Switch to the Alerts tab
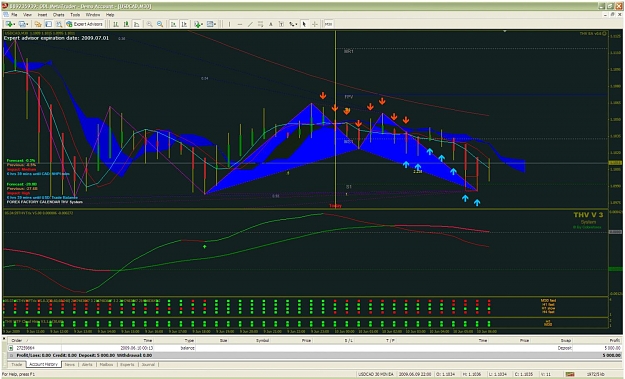This screenshot has height=379, width=625. (x=87, y=365)
